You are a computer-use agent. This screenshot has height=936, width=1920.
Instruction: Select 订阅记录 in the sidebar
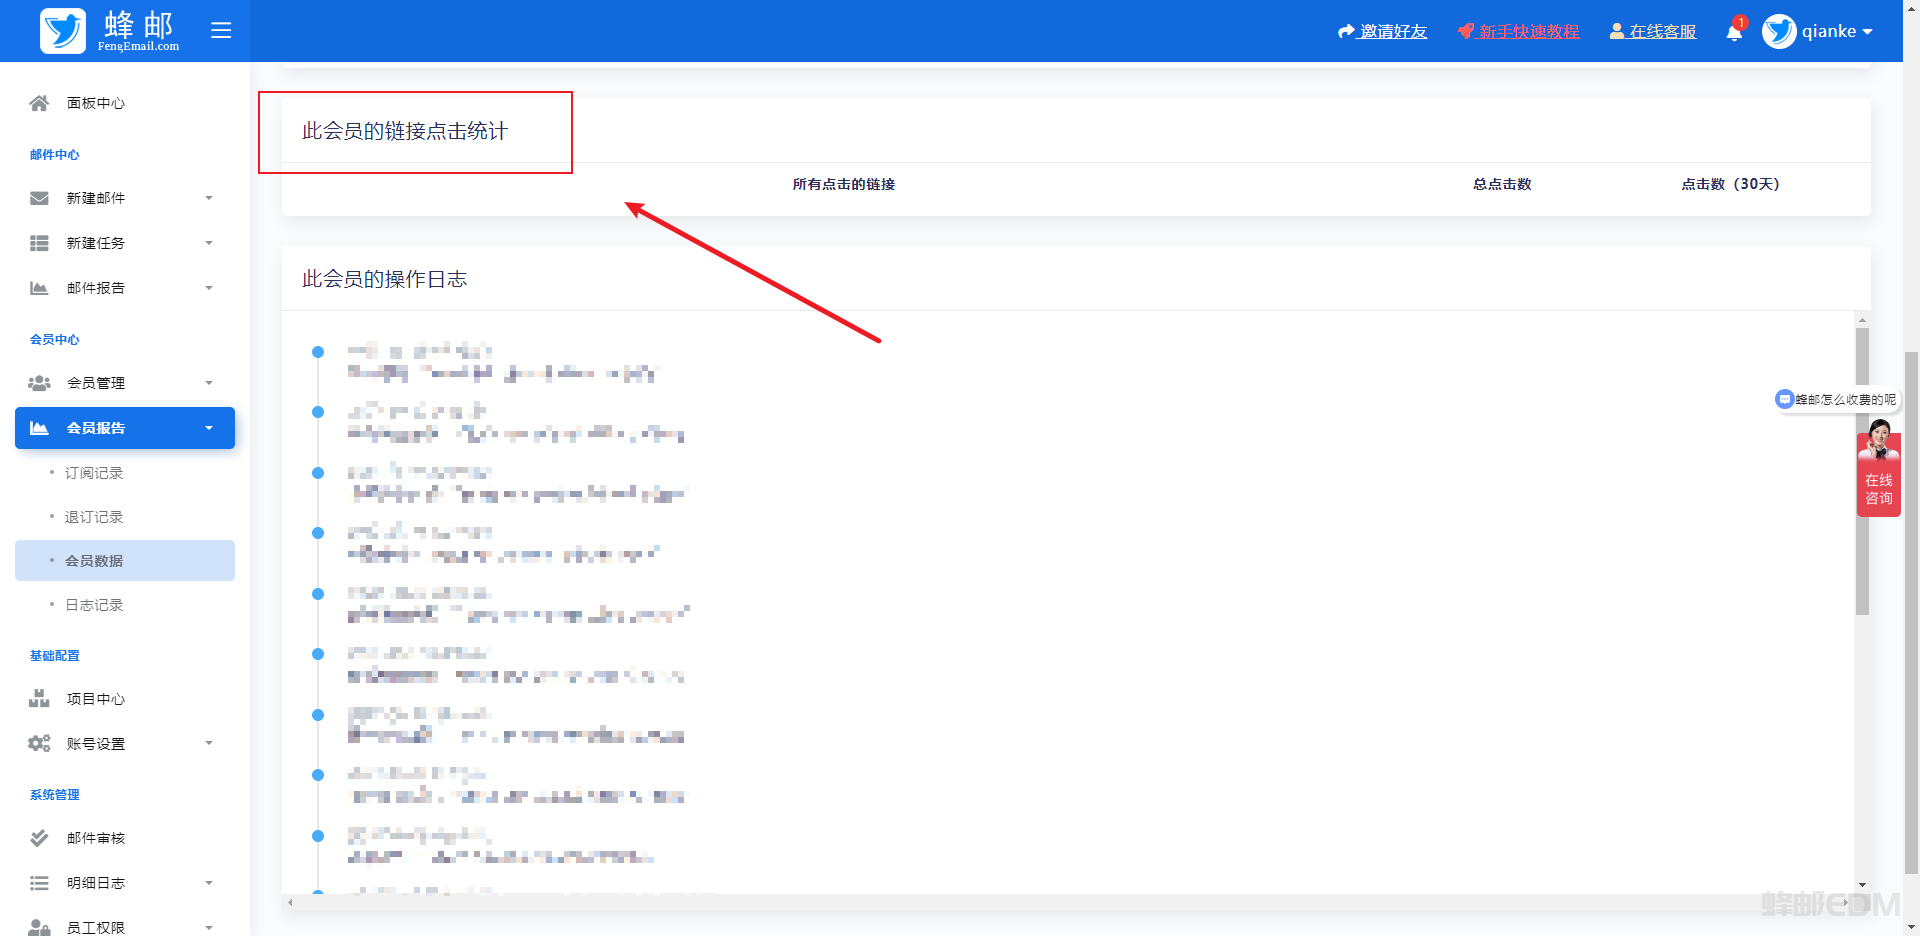pos(94,473)
